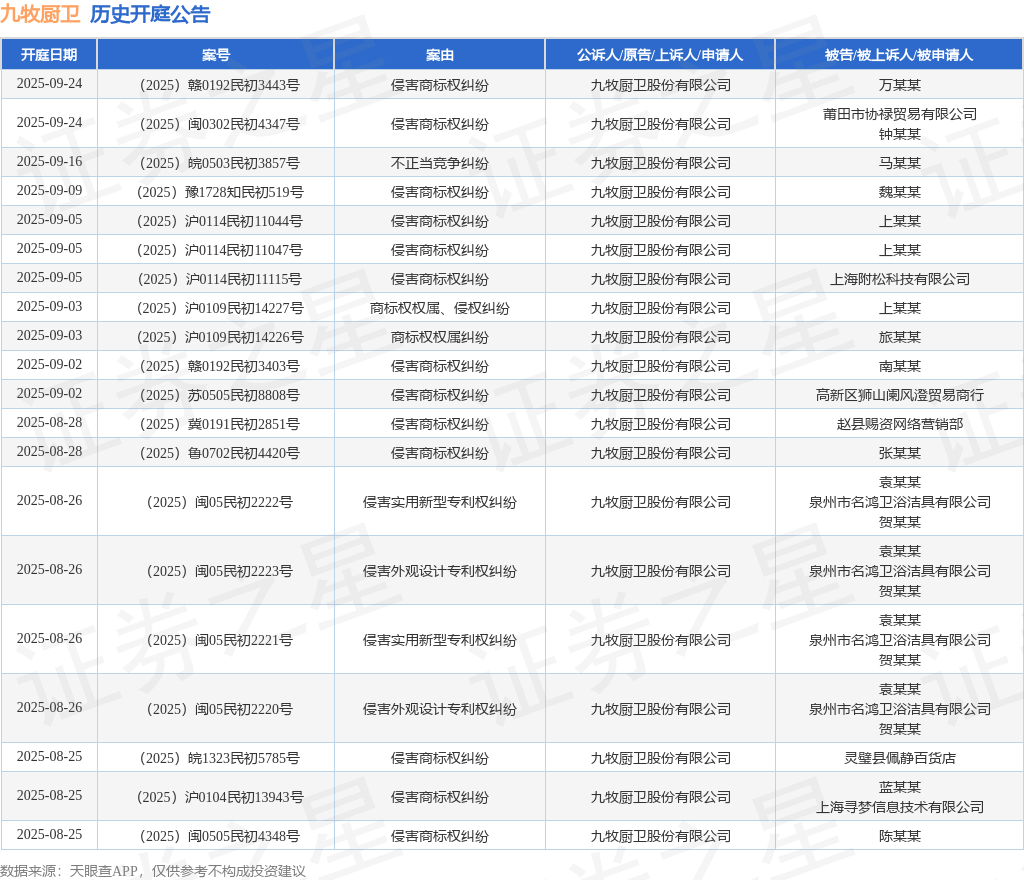Select case number （2025）闽05民初2223号

click(x=216, y=571)
